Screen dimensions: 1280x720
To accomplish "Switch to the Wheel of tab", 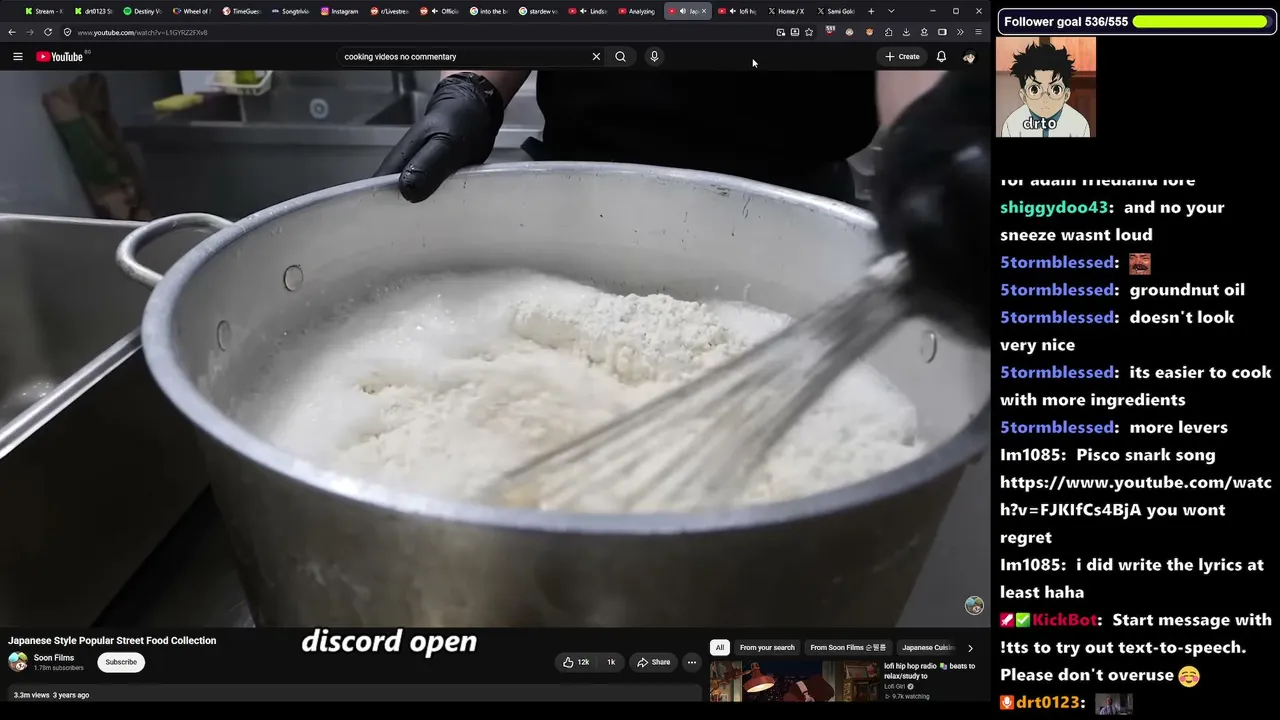I will [192, 11].
